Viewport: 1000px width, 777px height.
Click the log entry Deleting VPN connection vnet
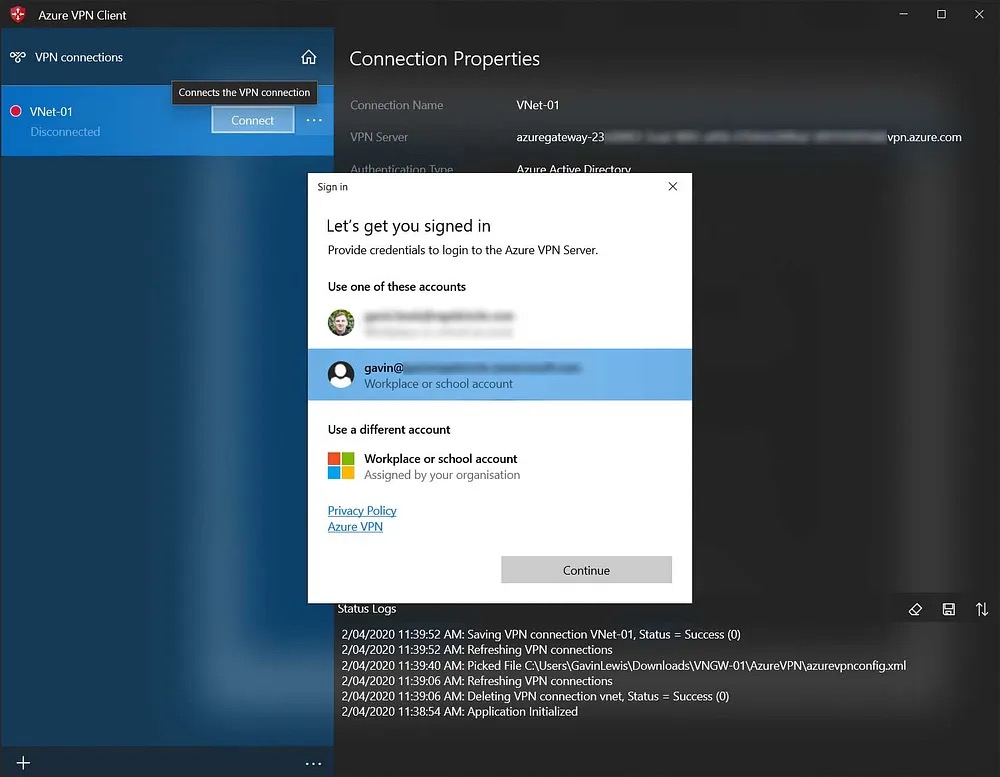click(x=535, y=696)
